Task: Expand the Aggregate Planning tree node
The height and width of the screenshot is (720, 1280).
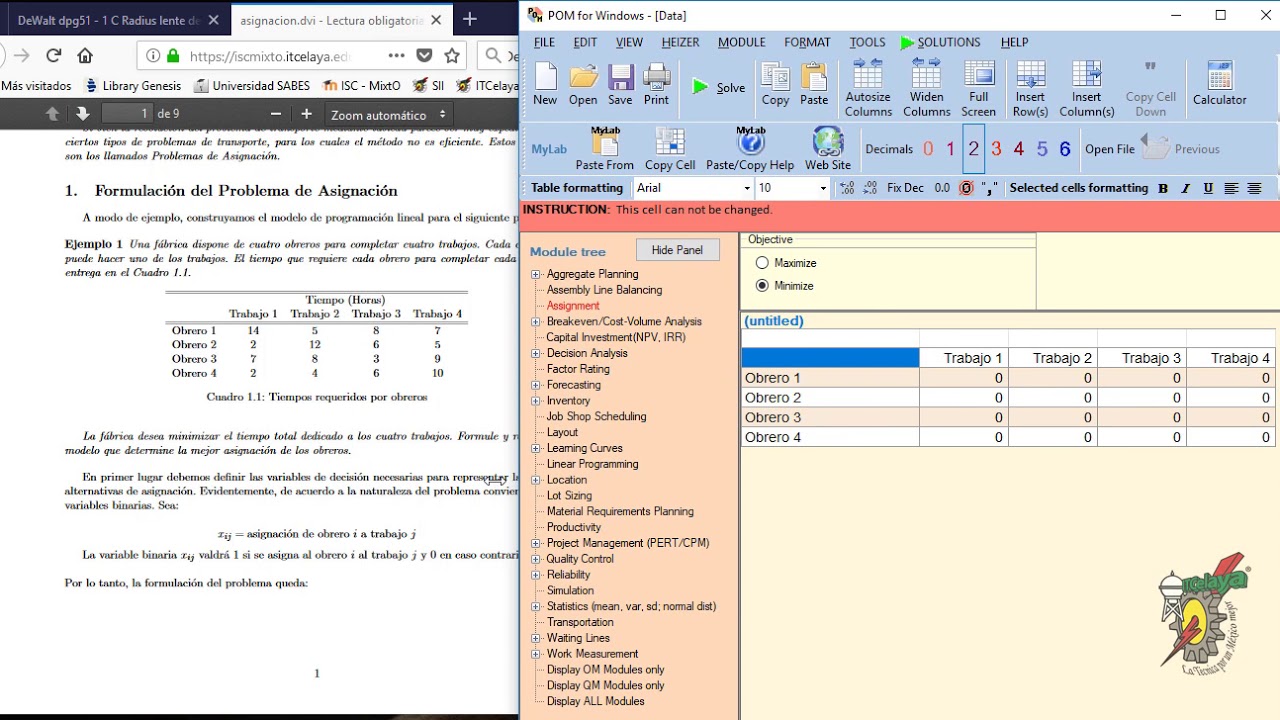Action: (536, 274)
